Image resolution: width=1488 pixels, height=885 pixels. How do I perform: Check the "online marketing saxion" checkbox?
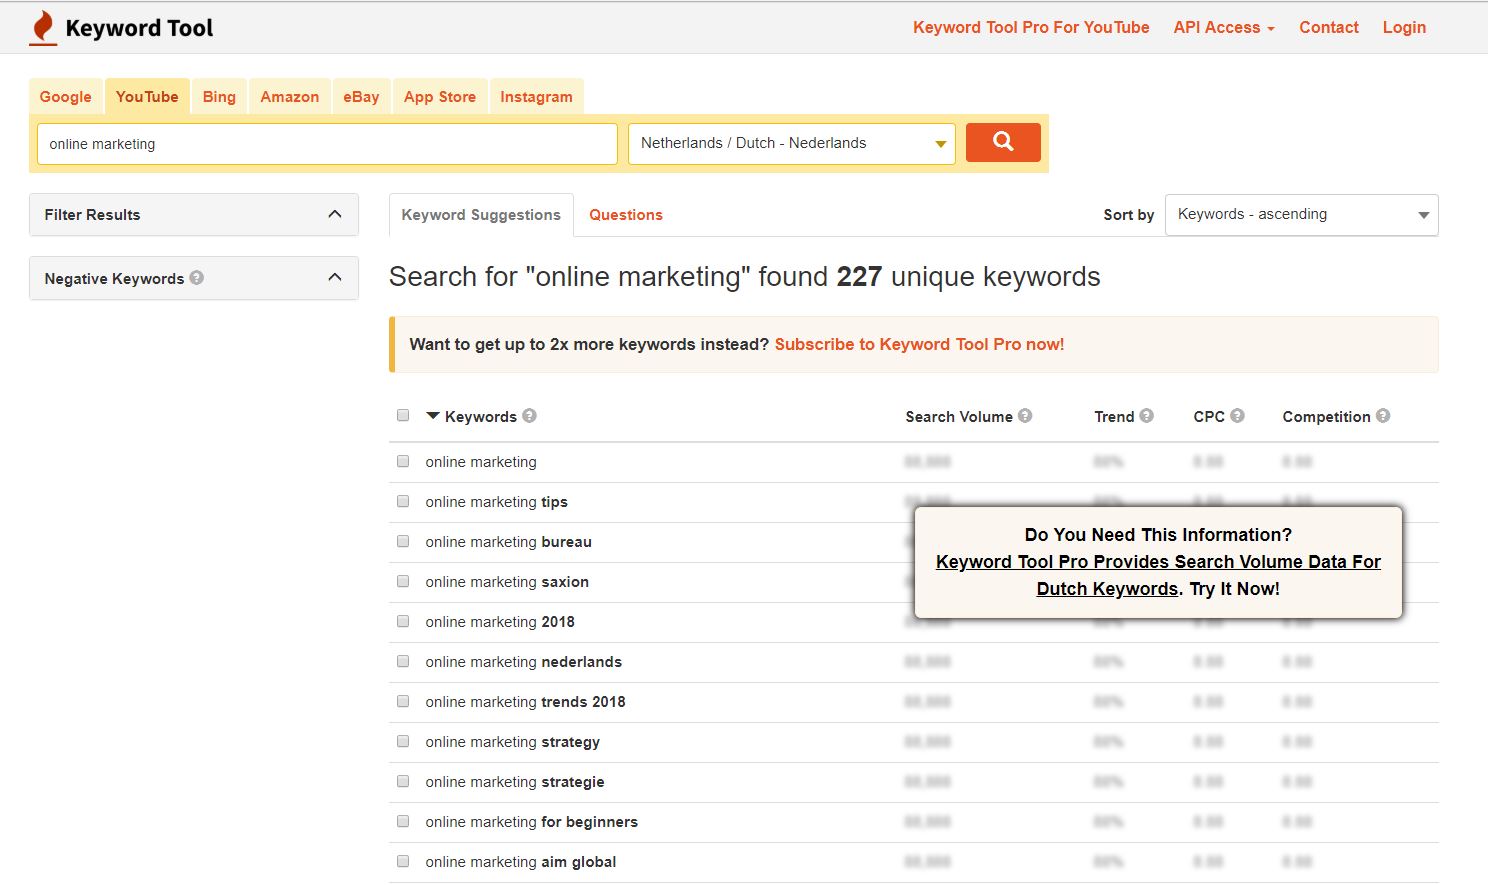pos(403,581)
